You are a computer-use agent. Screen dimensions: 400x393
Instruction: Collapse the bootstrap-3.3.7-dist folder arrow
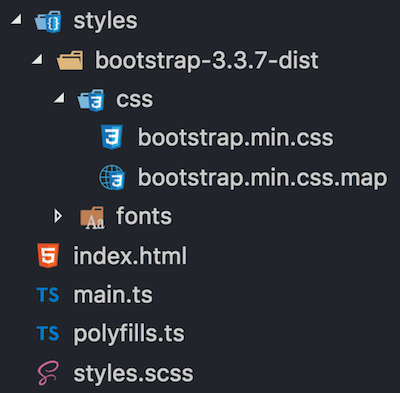(37, 59)
